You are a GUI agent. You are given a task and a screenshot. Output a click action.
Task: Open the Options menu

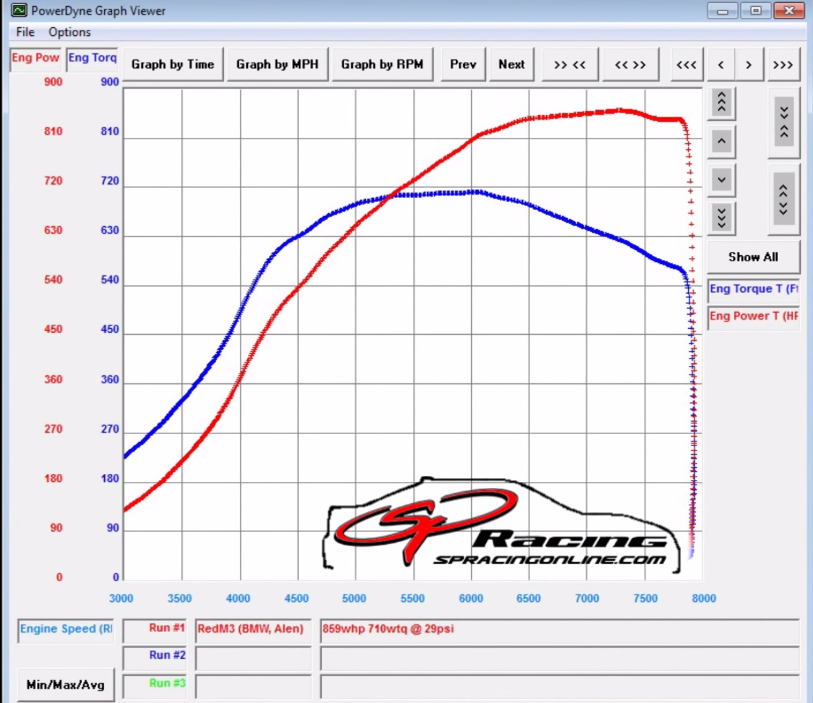69,32
